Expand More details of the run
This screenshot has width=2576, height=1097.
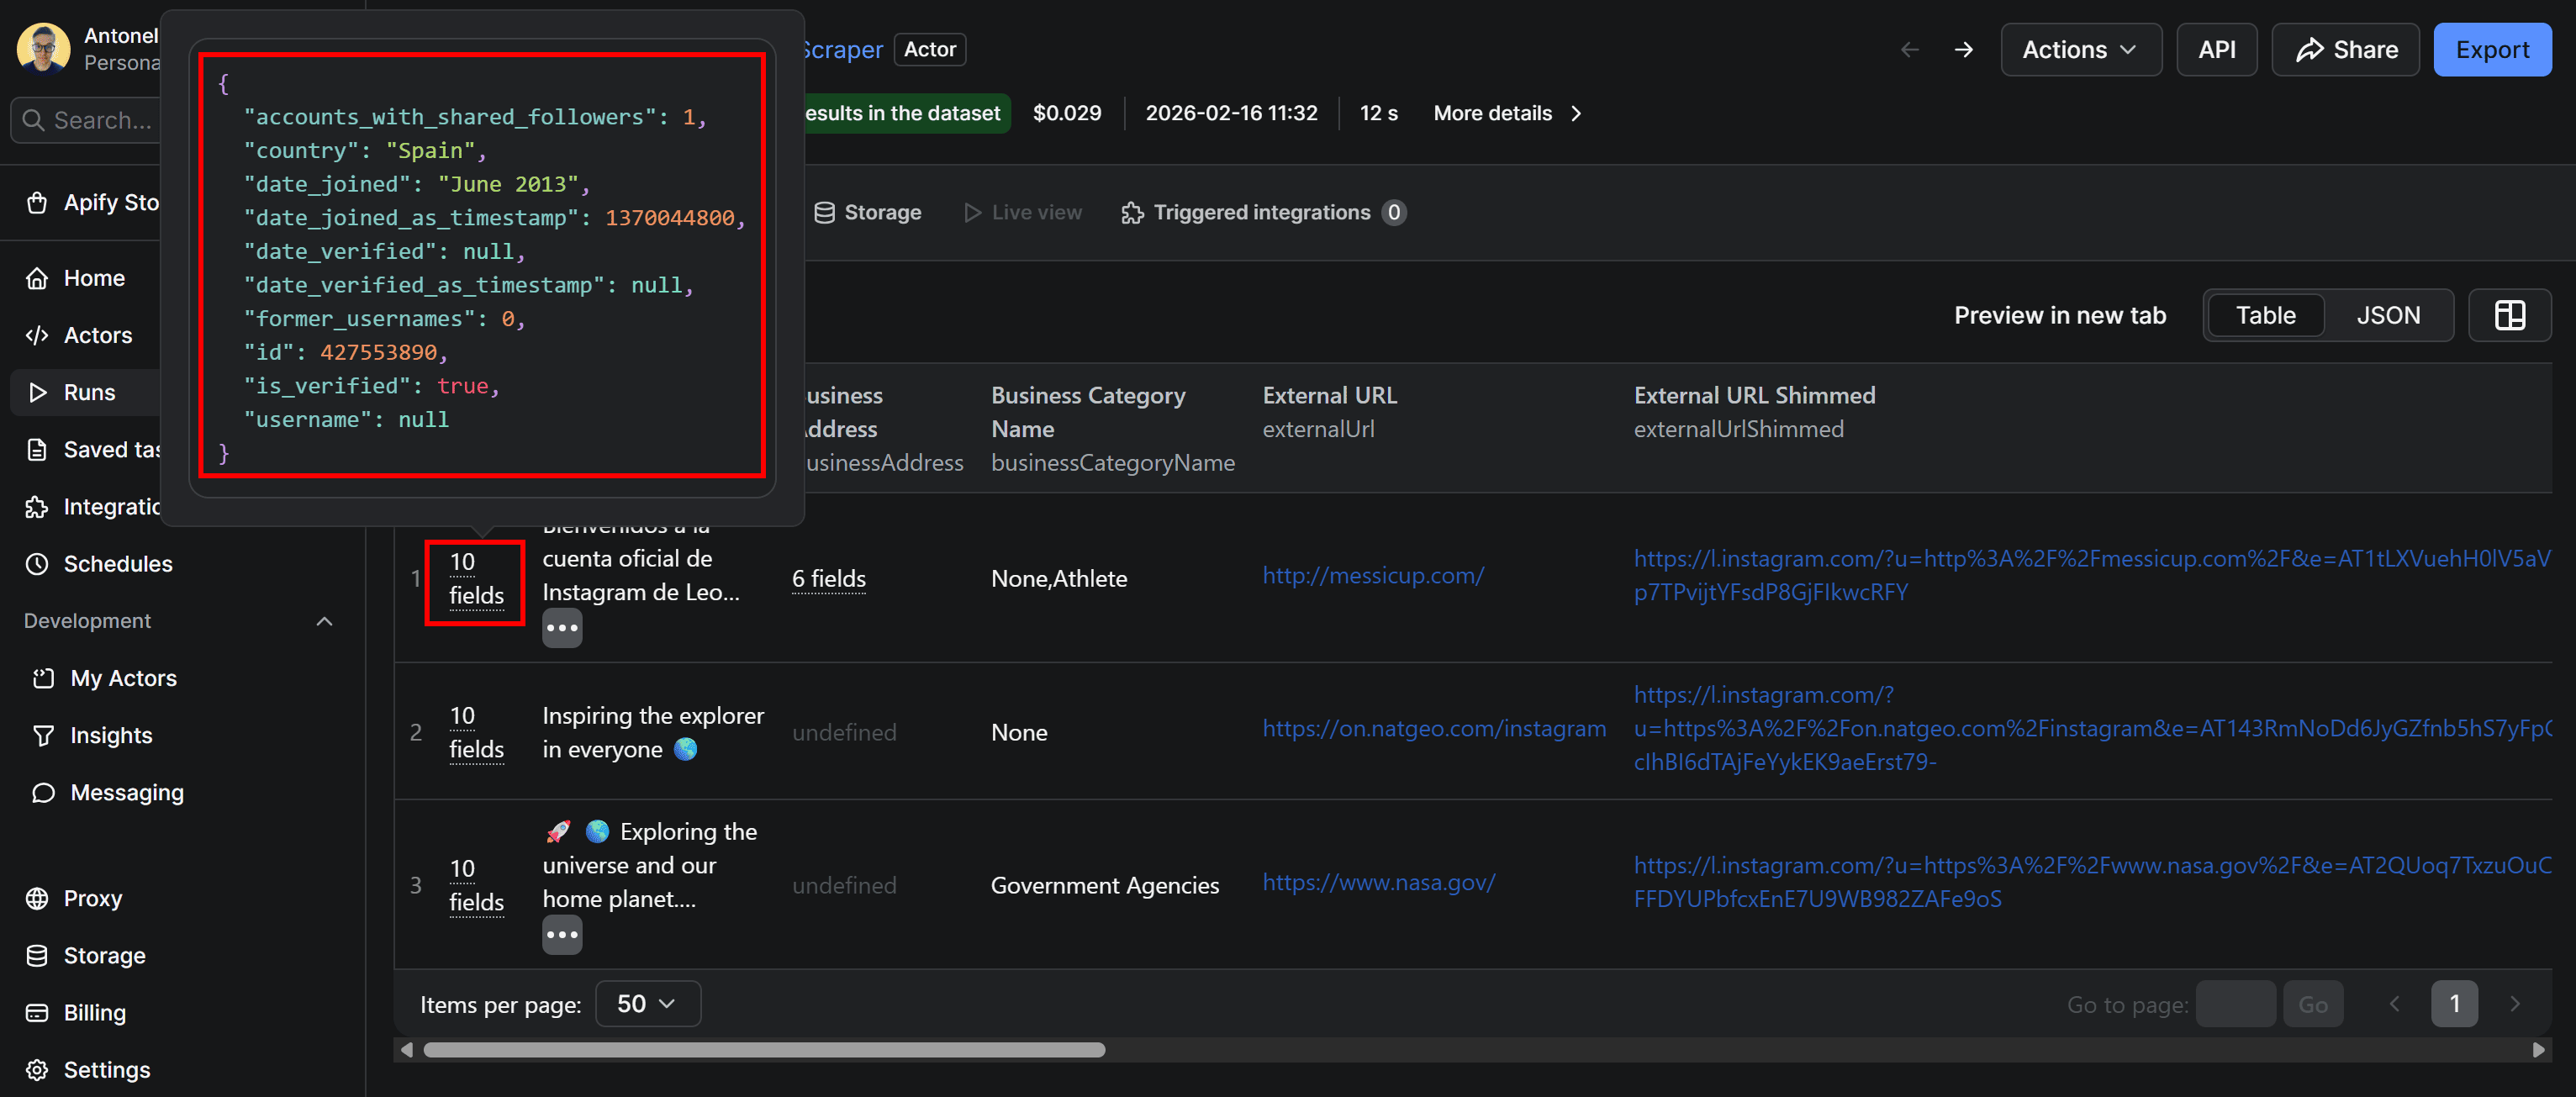pyautogui.click(x=1507, y=113)
